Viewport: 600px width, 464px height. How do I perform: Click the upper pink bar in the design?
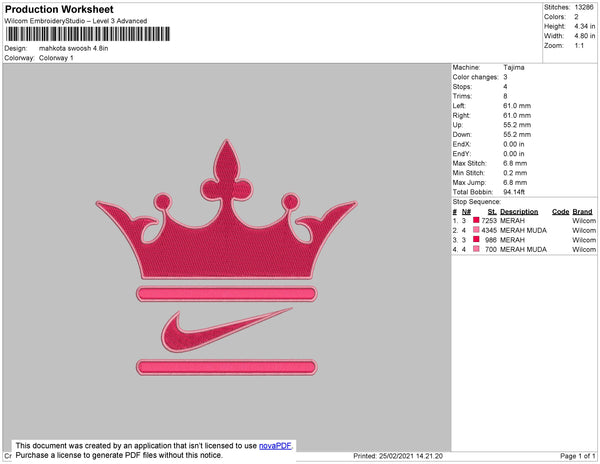(x=227, y=294)
